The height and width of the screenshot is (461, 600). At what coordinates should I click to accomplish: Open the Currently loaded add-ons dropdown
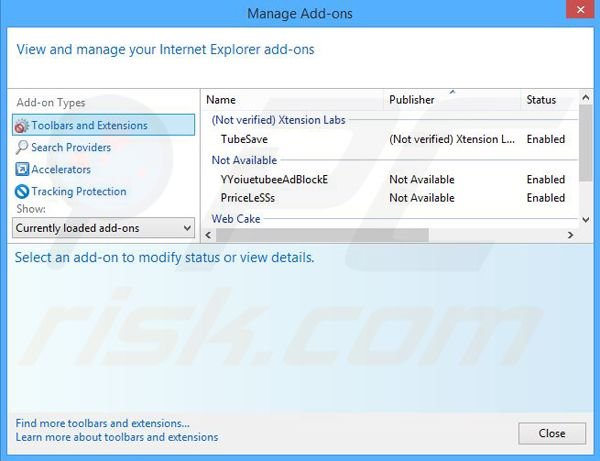pos(103,228)
